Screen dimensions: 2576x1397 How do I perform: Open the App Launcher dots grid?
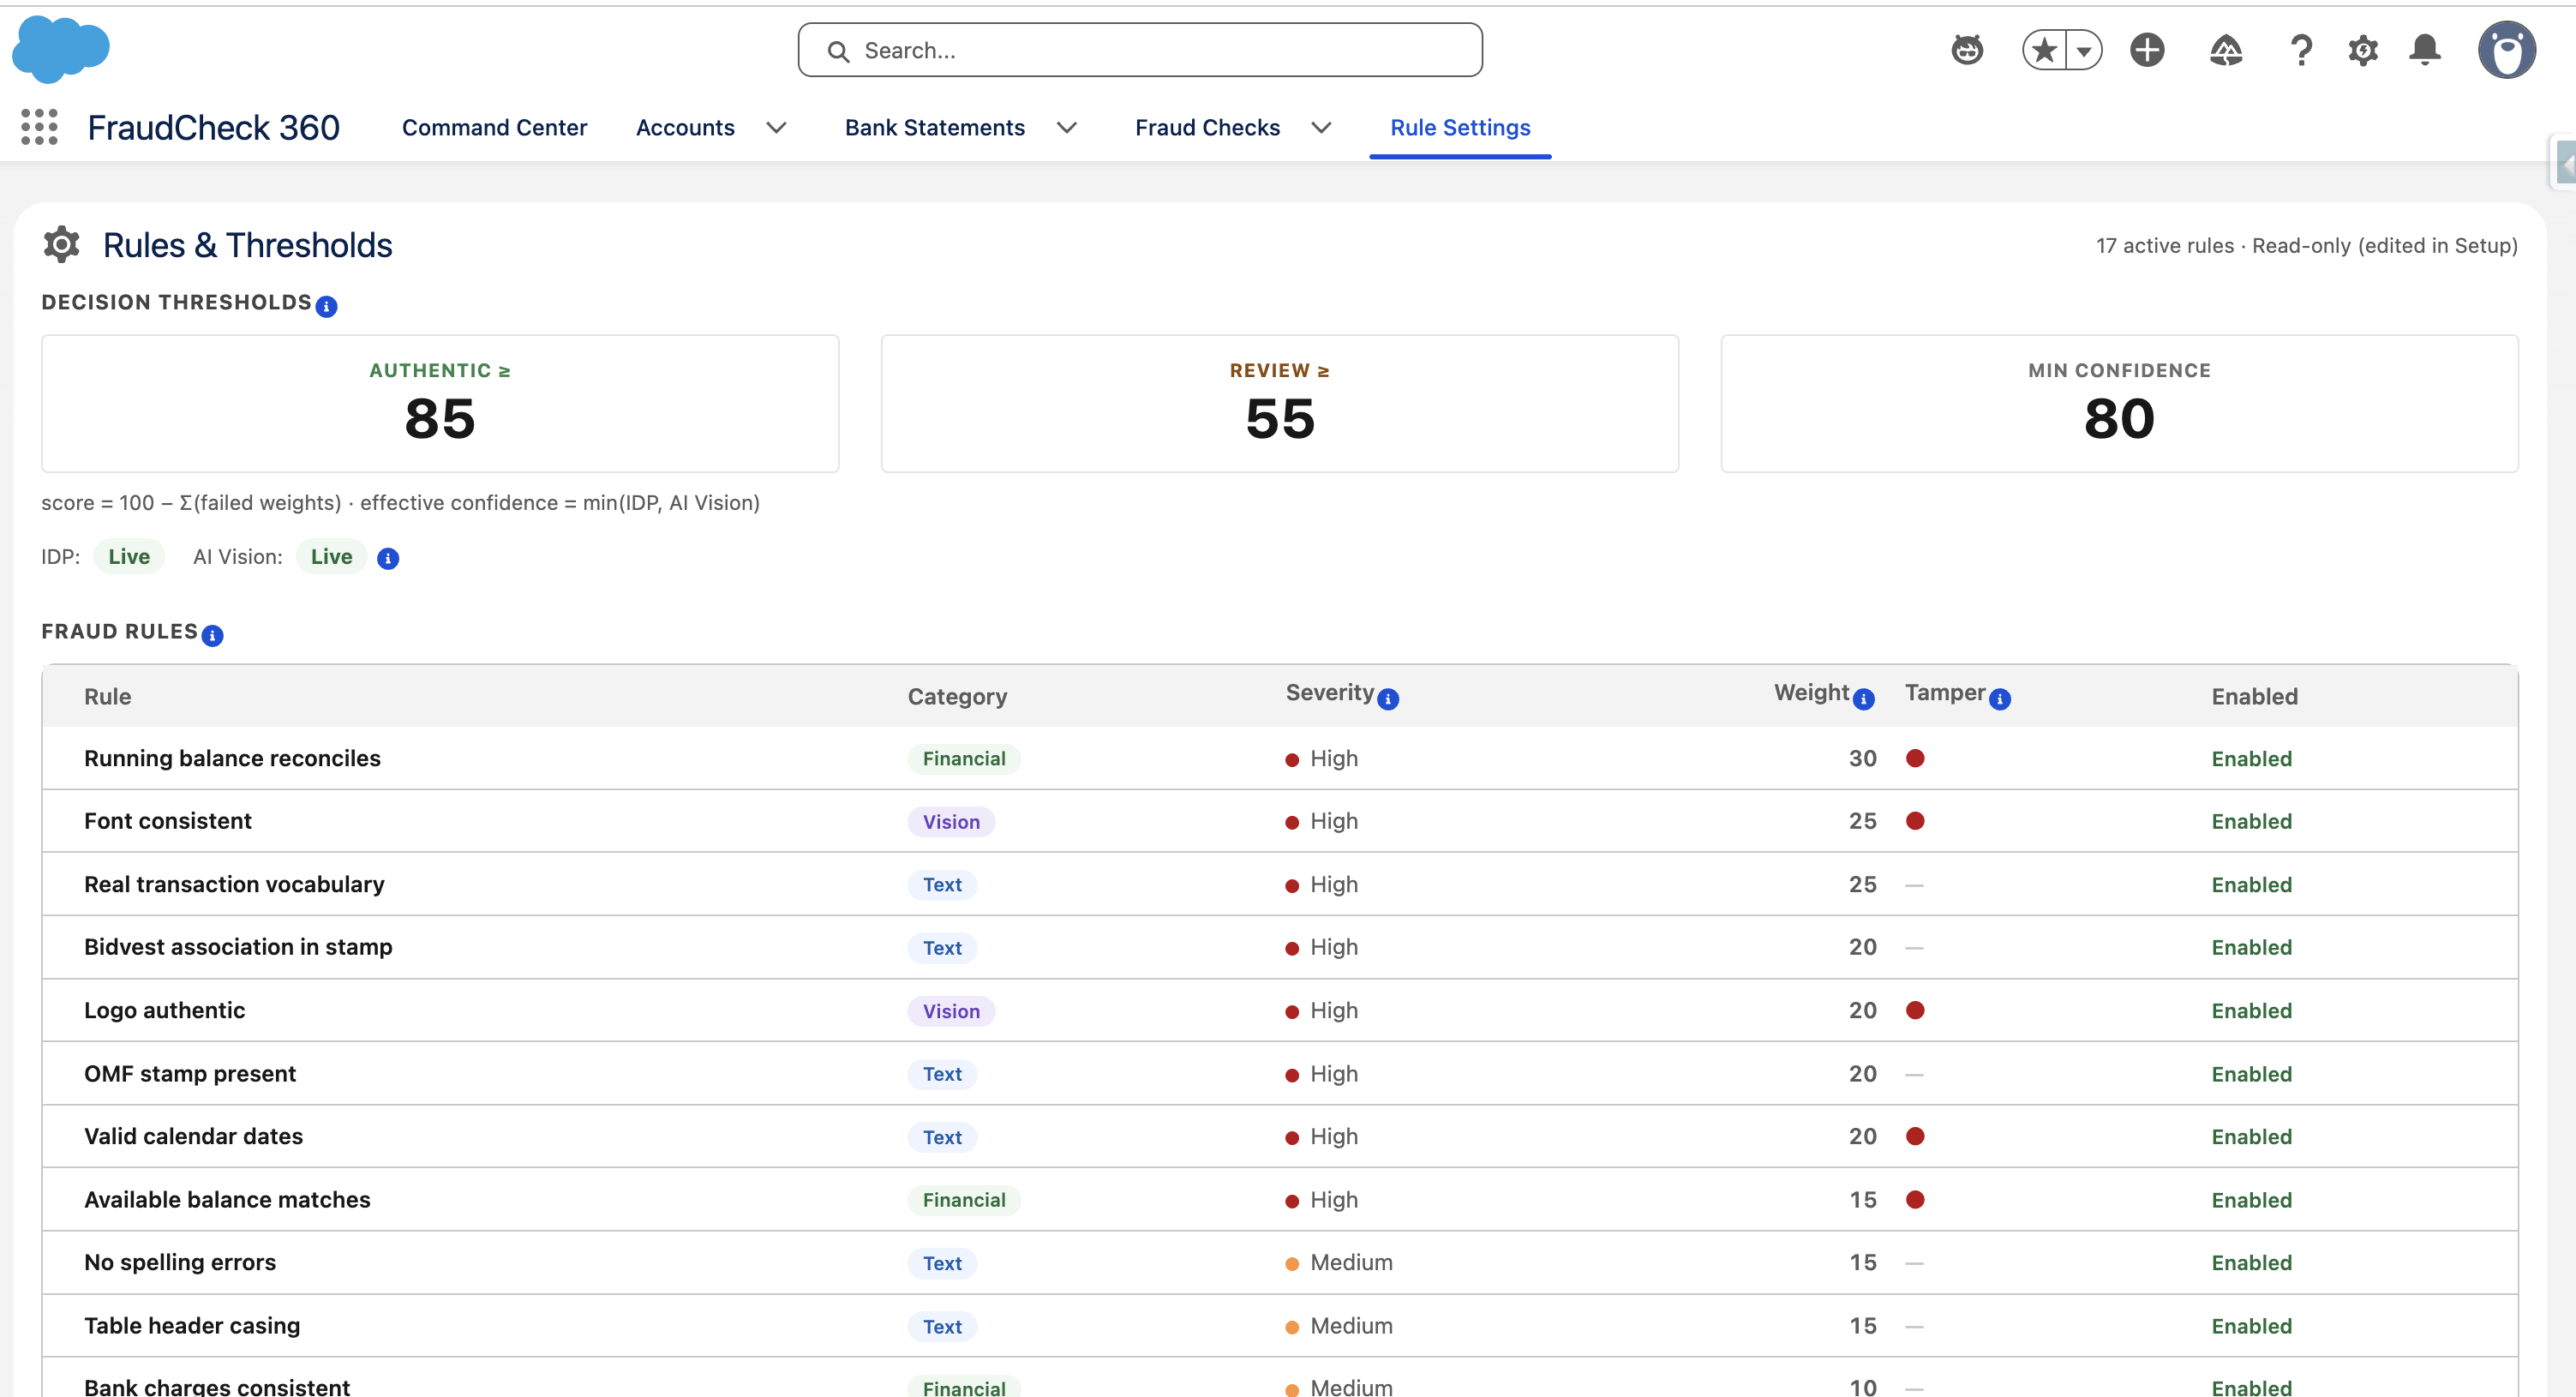click(39, 127)
